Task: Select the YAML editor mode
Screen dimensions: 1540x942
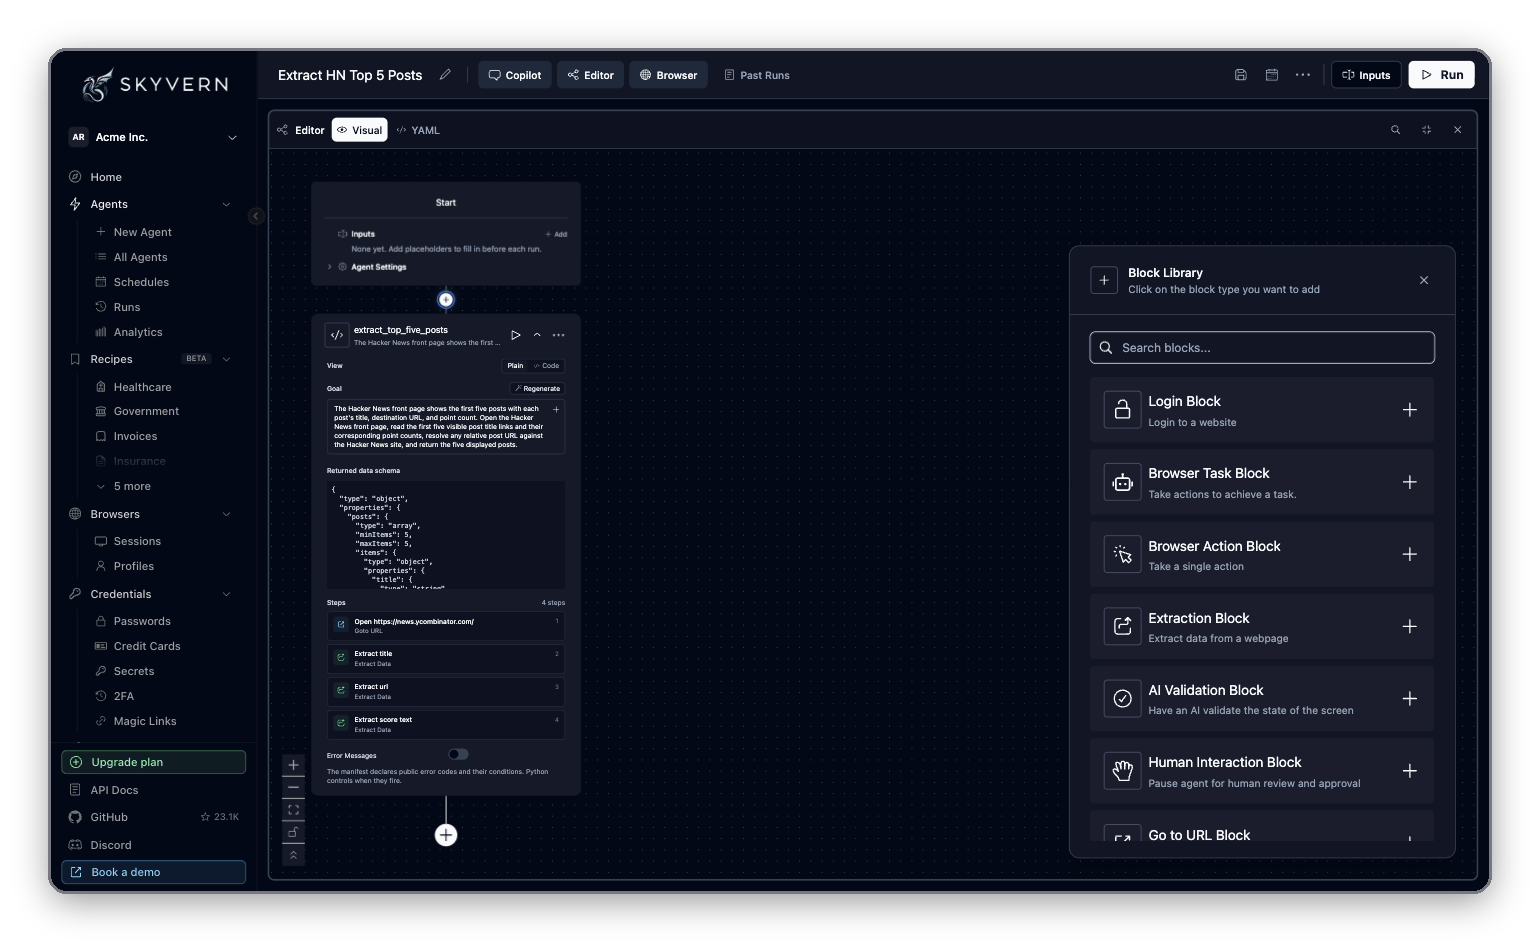Action: [x=418, y=130]
